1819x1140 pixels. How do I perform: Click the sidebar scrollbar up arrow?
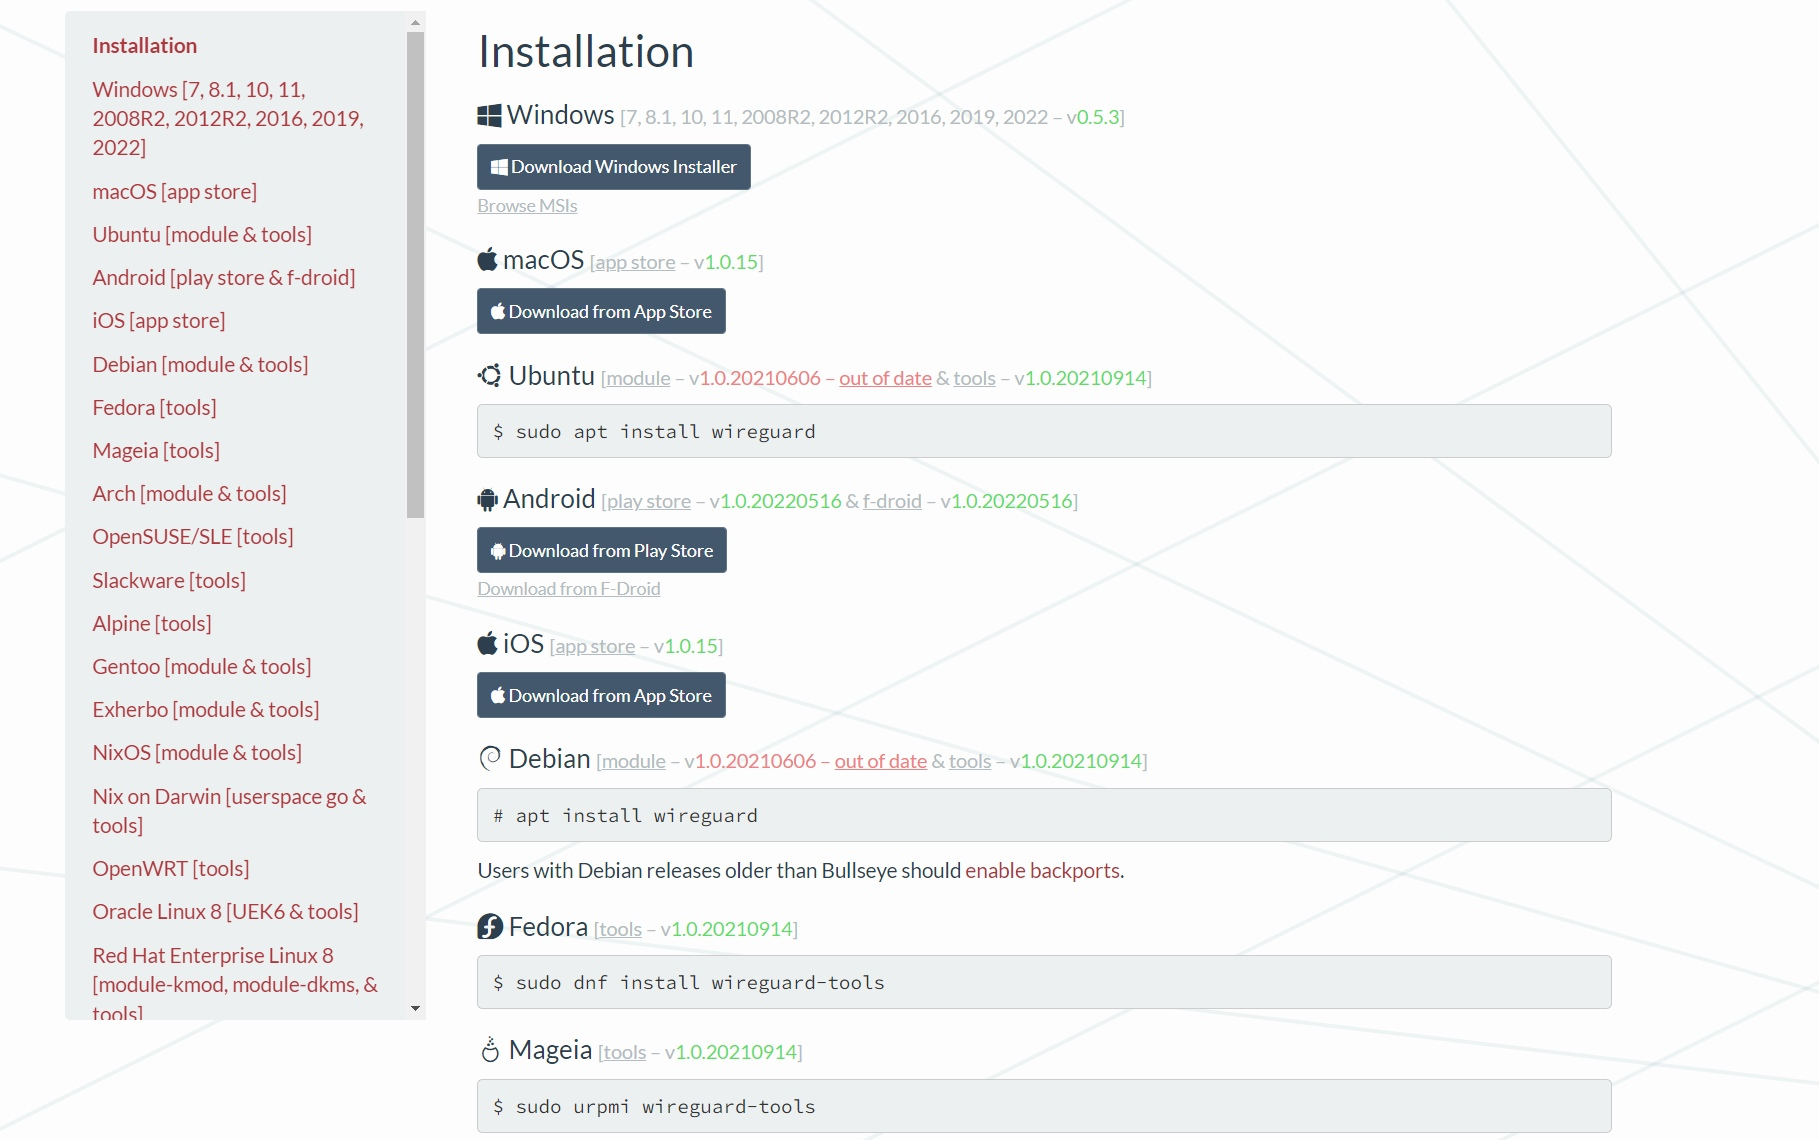click(416, 22)
